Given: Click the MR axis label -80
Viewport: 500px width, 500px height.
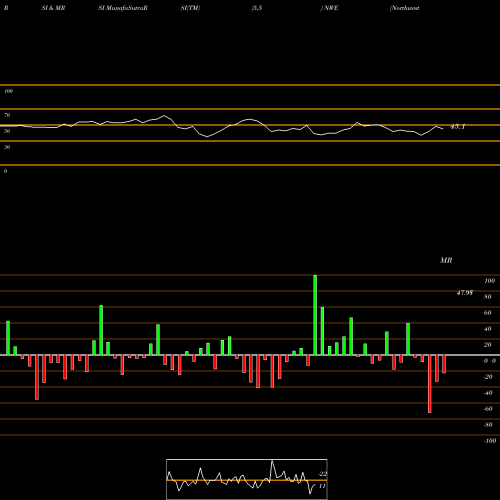Looking at the screenshot, I should [488, 425].
